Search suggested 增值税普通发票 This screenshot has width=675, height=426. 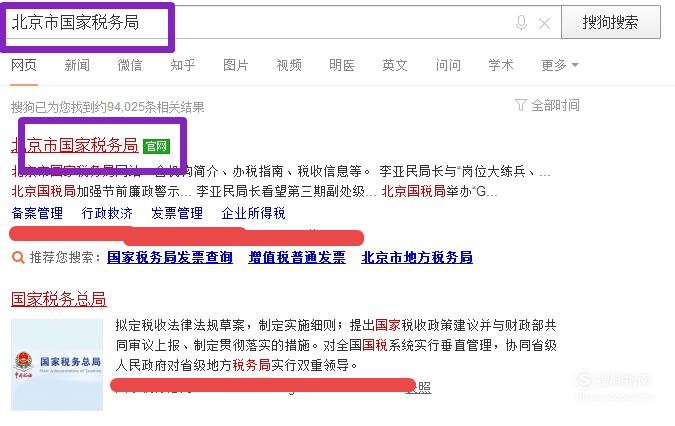point(297,257)
